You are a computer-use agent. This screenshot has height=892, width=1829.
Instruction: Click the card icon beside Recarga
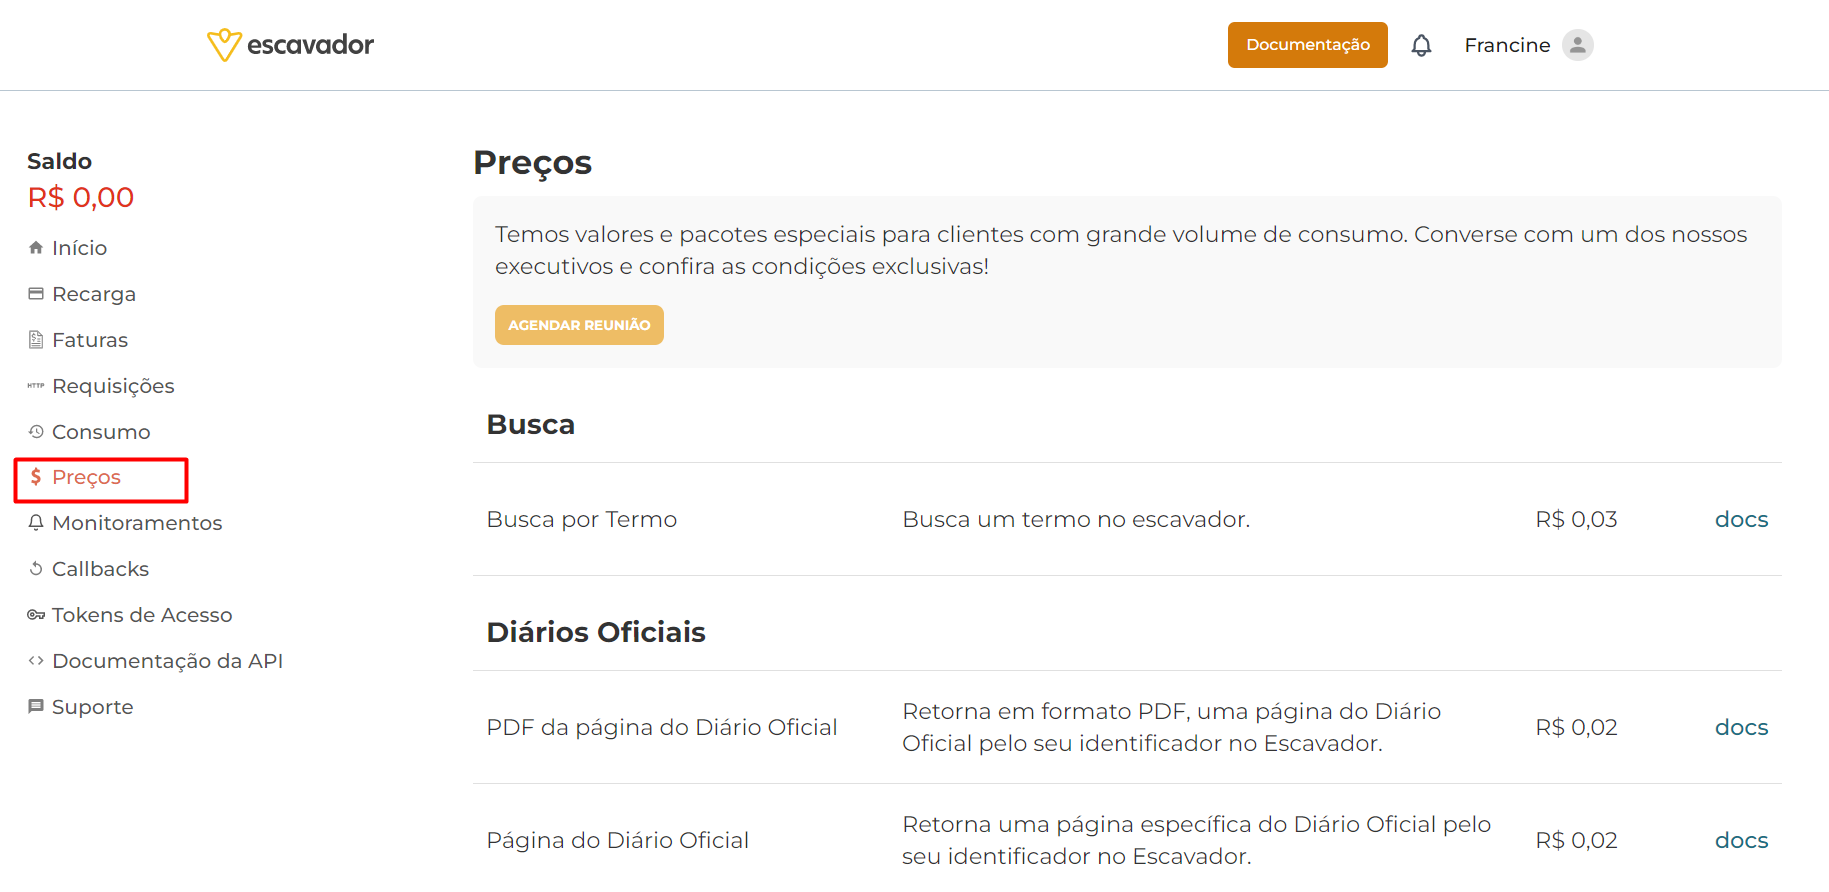(x=36, y=293)
